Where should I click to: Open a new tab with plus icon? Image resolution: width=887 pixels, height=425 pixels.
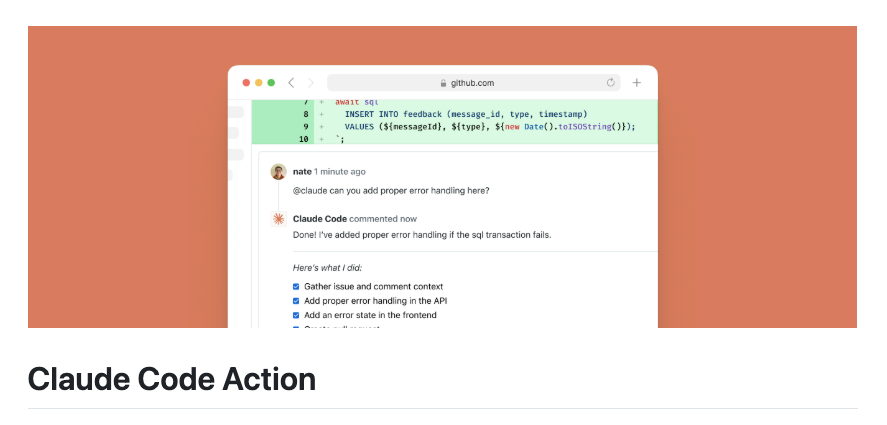point(637,83)
